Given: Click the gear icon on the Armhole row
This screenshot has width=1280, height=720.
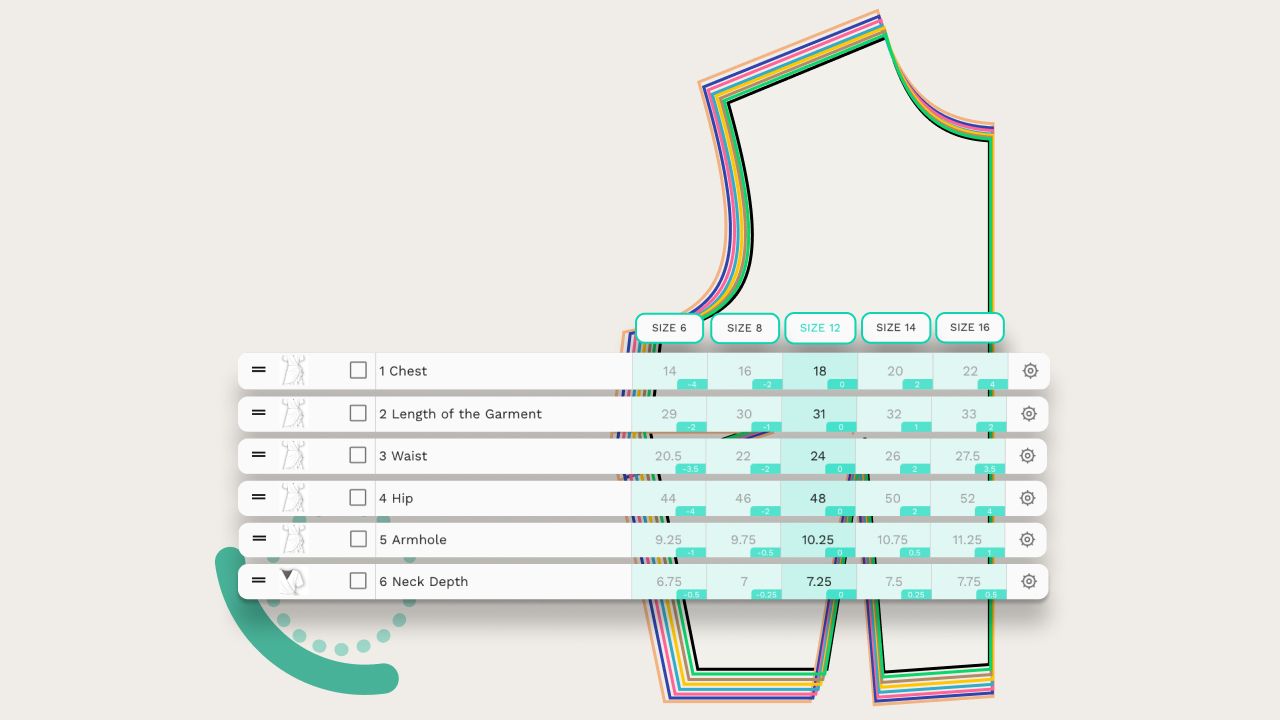Looking at the screenshot, I should 1027,539.
